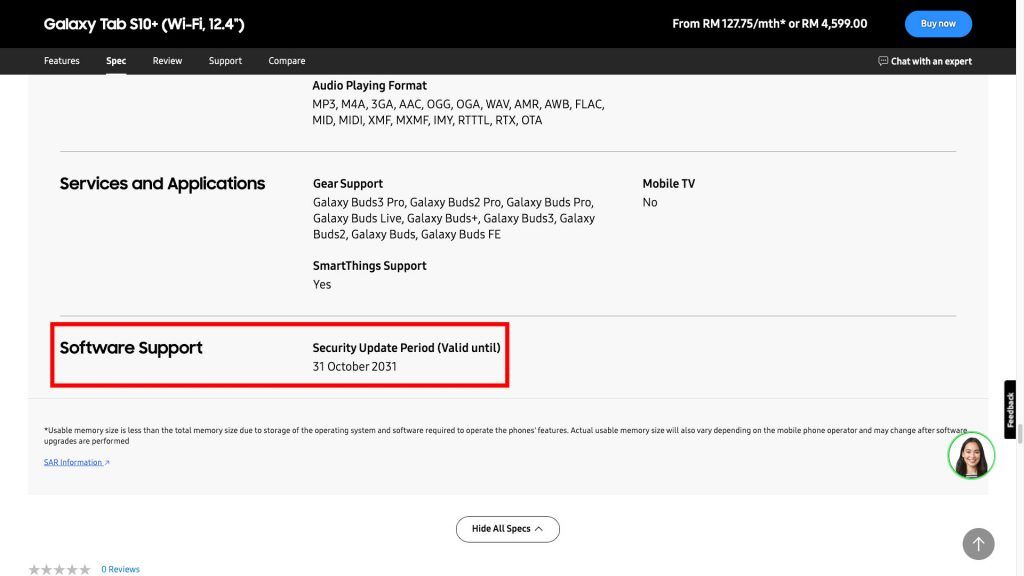Screen dimensions: 1024x576
Task: Click the Software Support section heading
Action: [x=131, y=348]
